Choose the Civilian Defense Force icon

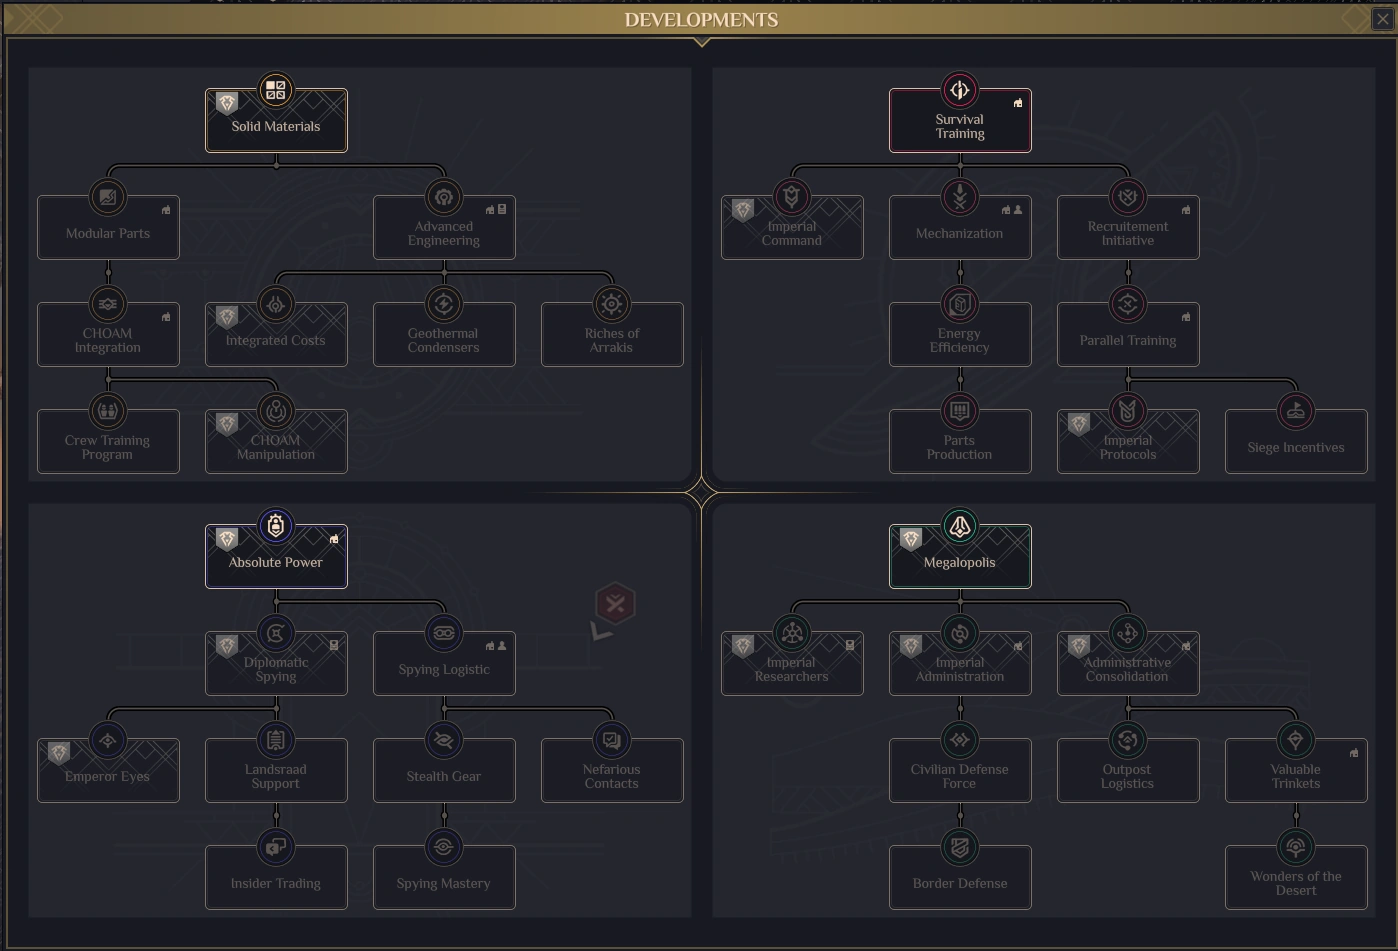coord(960,740)
